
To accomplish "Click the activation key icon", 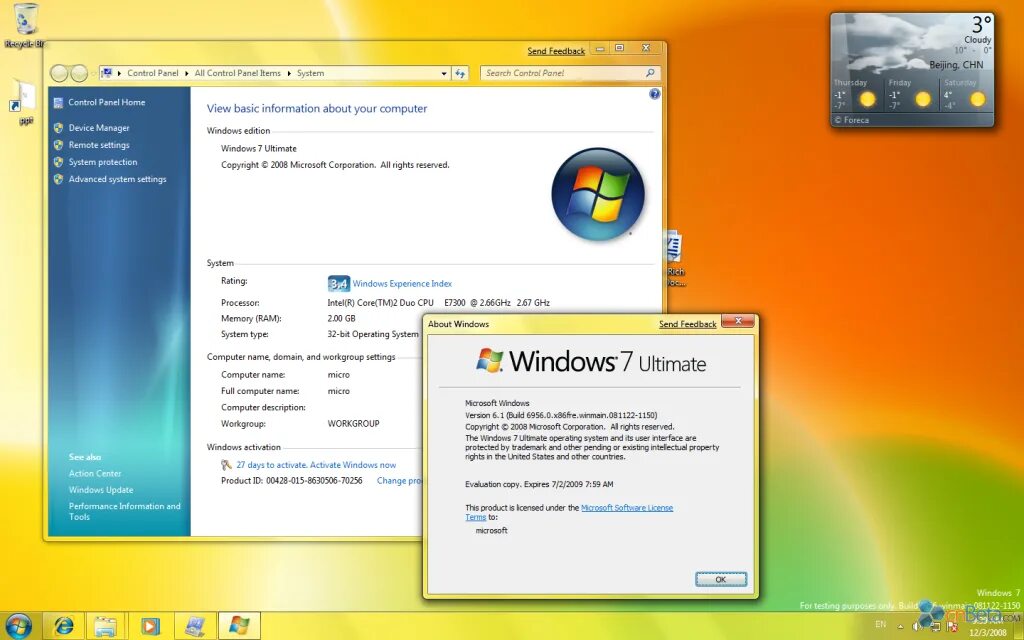I will (226, 465).
